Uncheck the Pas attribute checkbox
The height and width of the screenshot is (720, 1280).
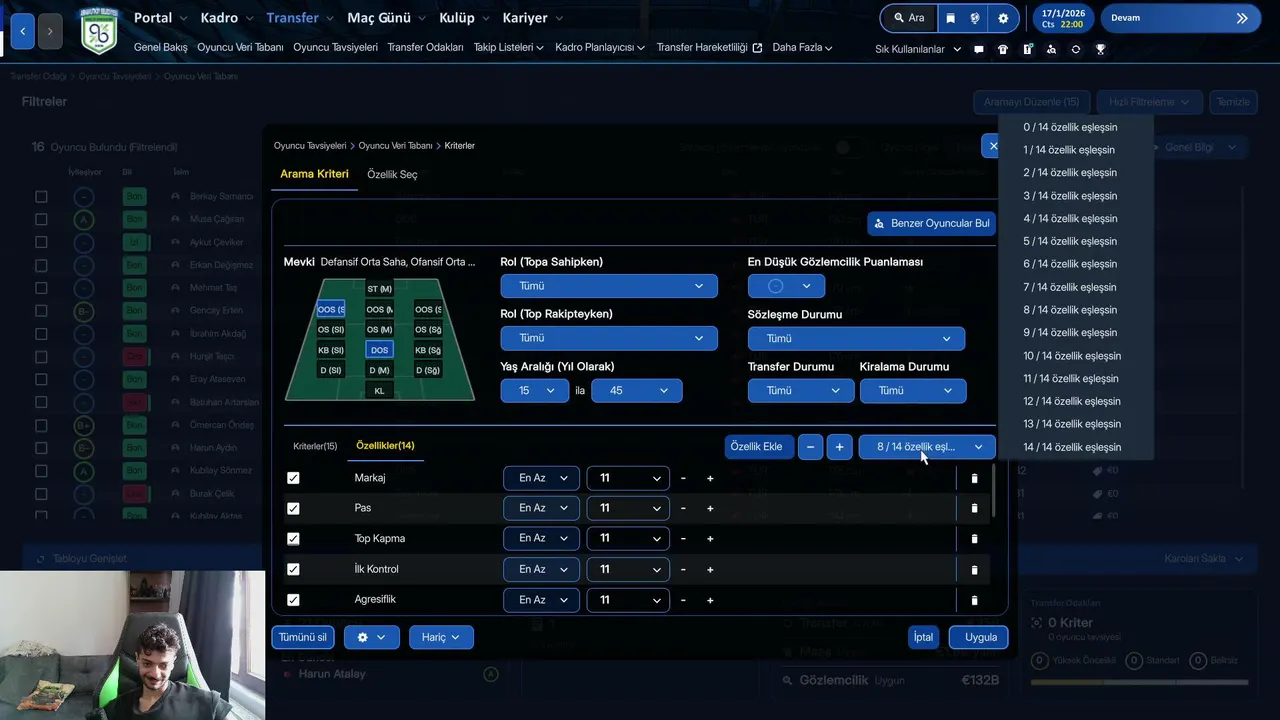point(293,508)
